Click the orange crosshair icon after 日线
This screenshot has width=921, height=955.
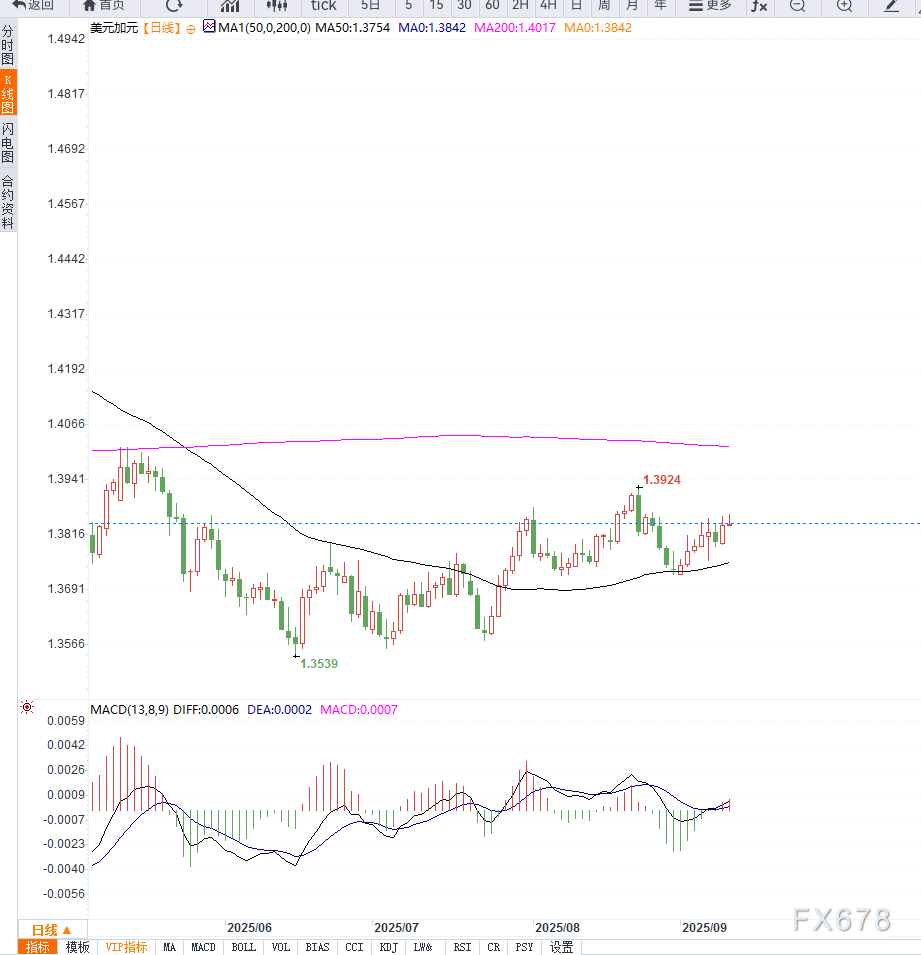coord(191,29)
